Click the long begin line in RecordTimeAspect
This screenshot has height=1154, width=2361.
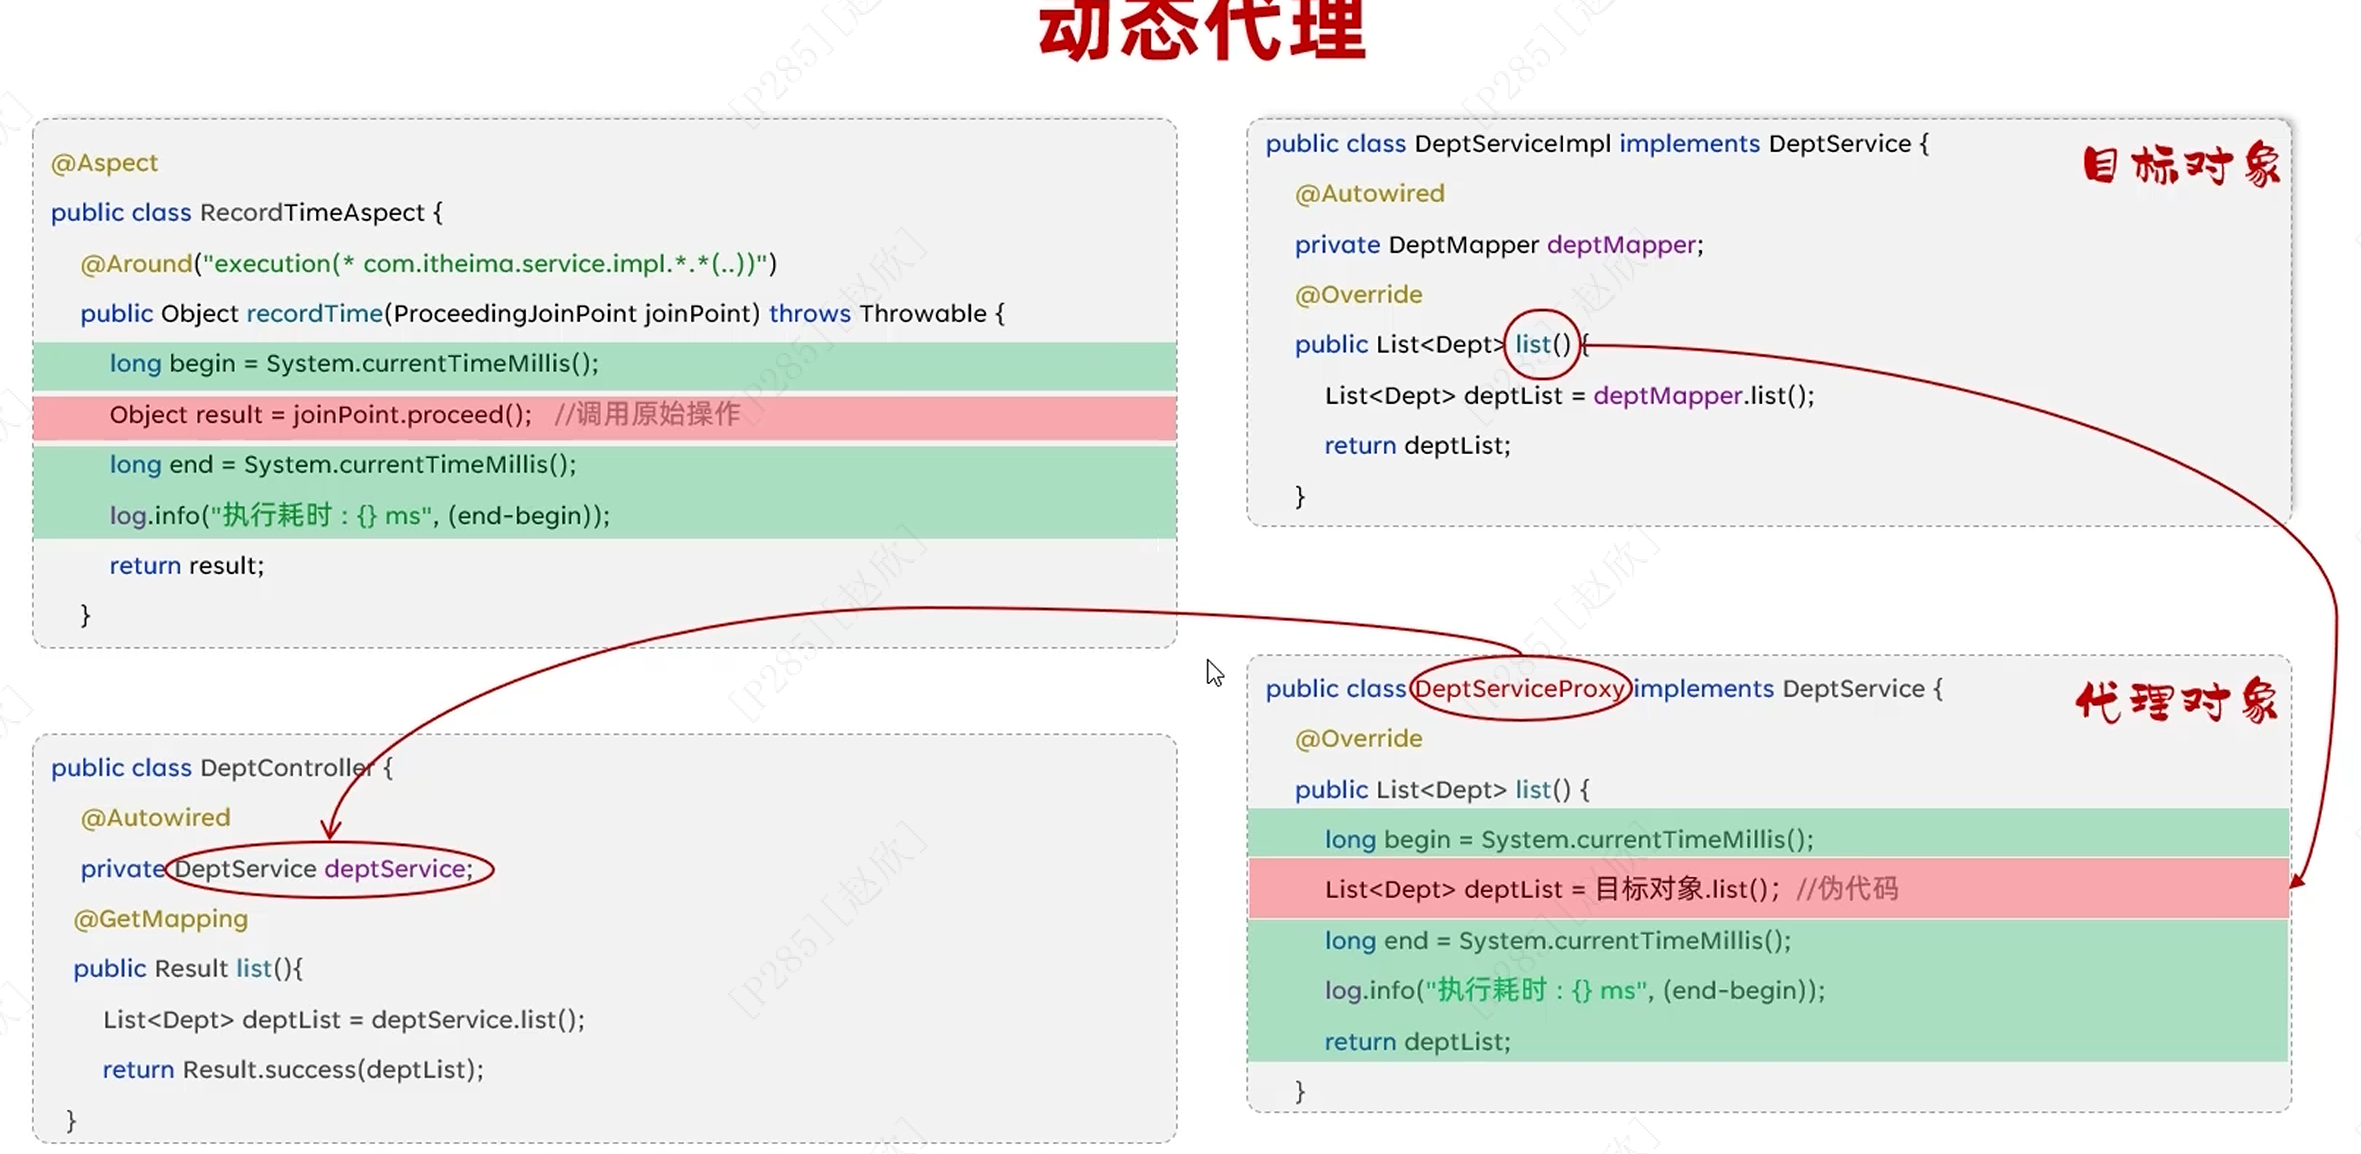point(353,364)
